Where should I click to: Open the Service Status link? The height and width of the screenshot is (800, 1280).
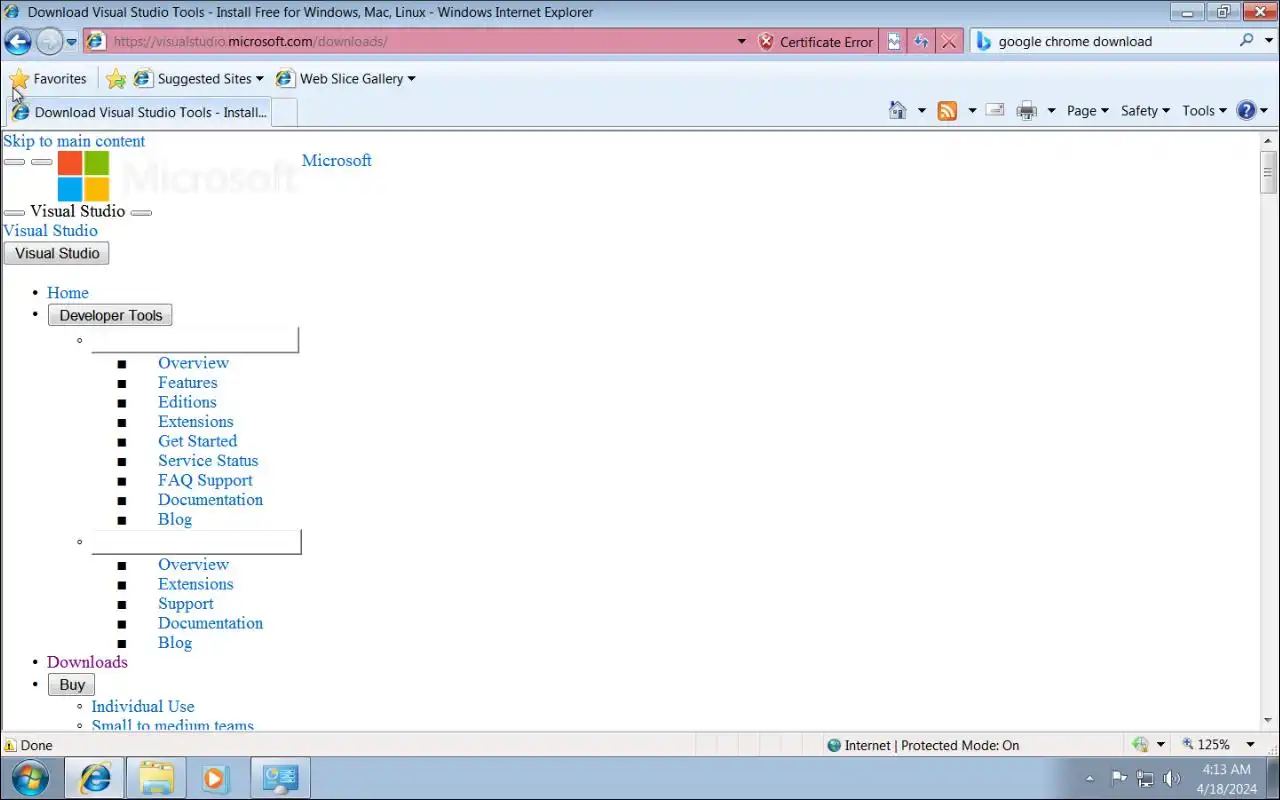click(208, 460)
